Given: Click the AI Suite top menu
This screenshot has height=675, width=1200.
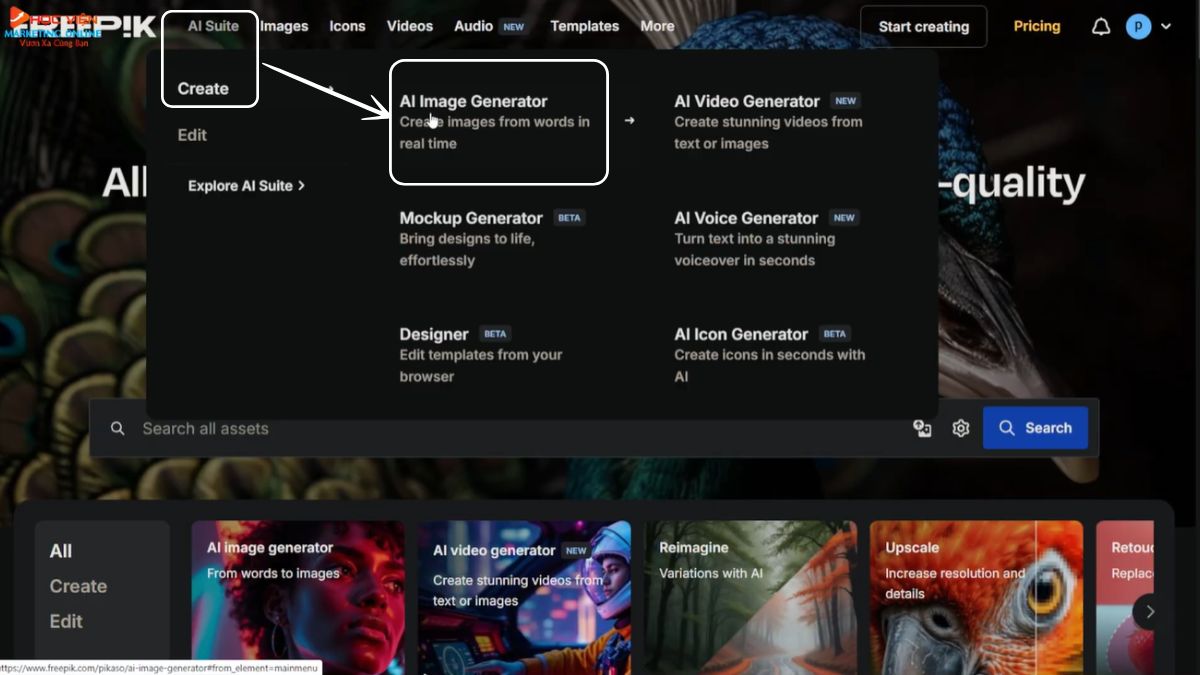Looking at the screenshot, I should click(x=213, y=26).
